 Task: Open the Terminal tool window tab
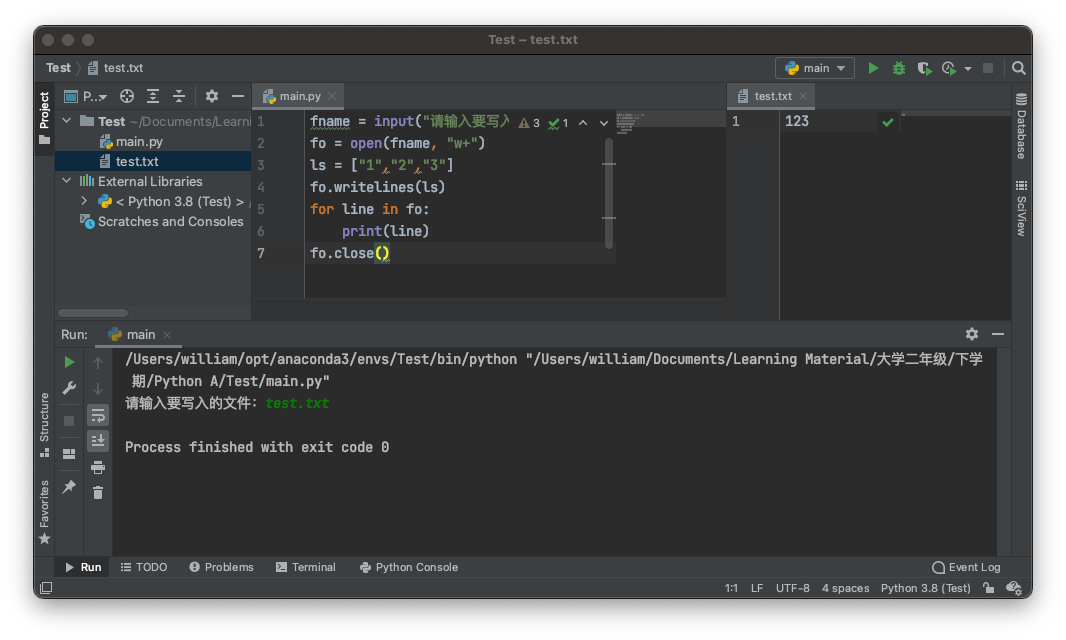click(305, 567)
